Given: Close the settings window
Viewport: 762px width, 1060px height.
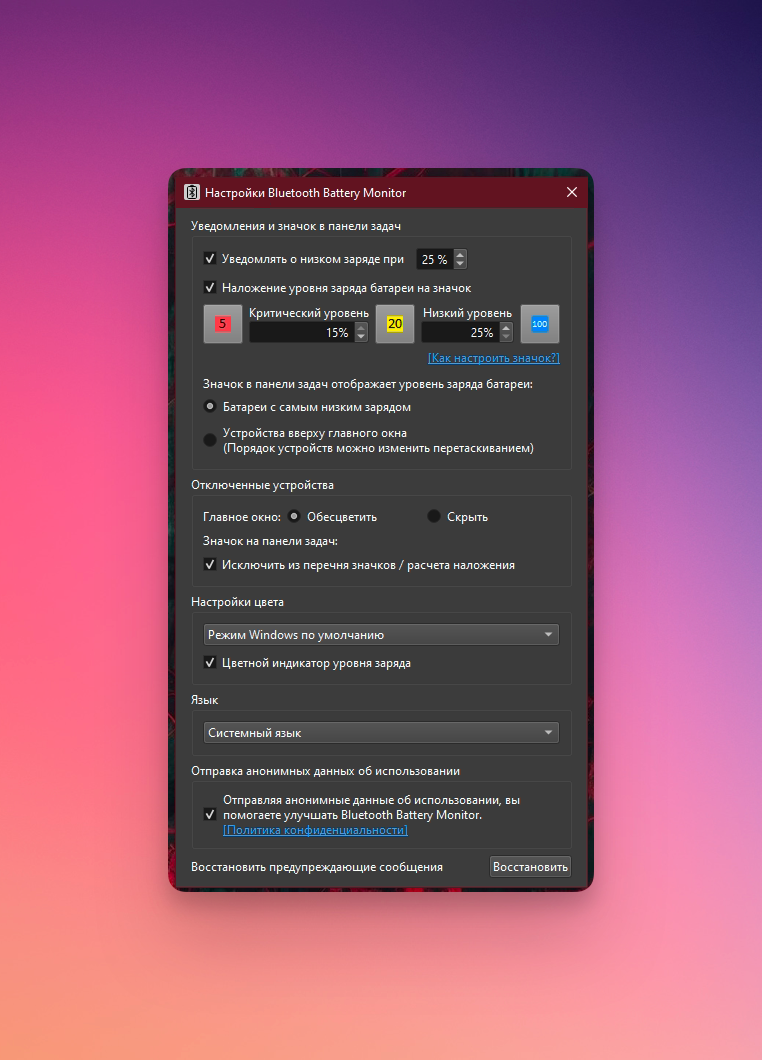Looking at the screenshot, I should pos(572,192).
